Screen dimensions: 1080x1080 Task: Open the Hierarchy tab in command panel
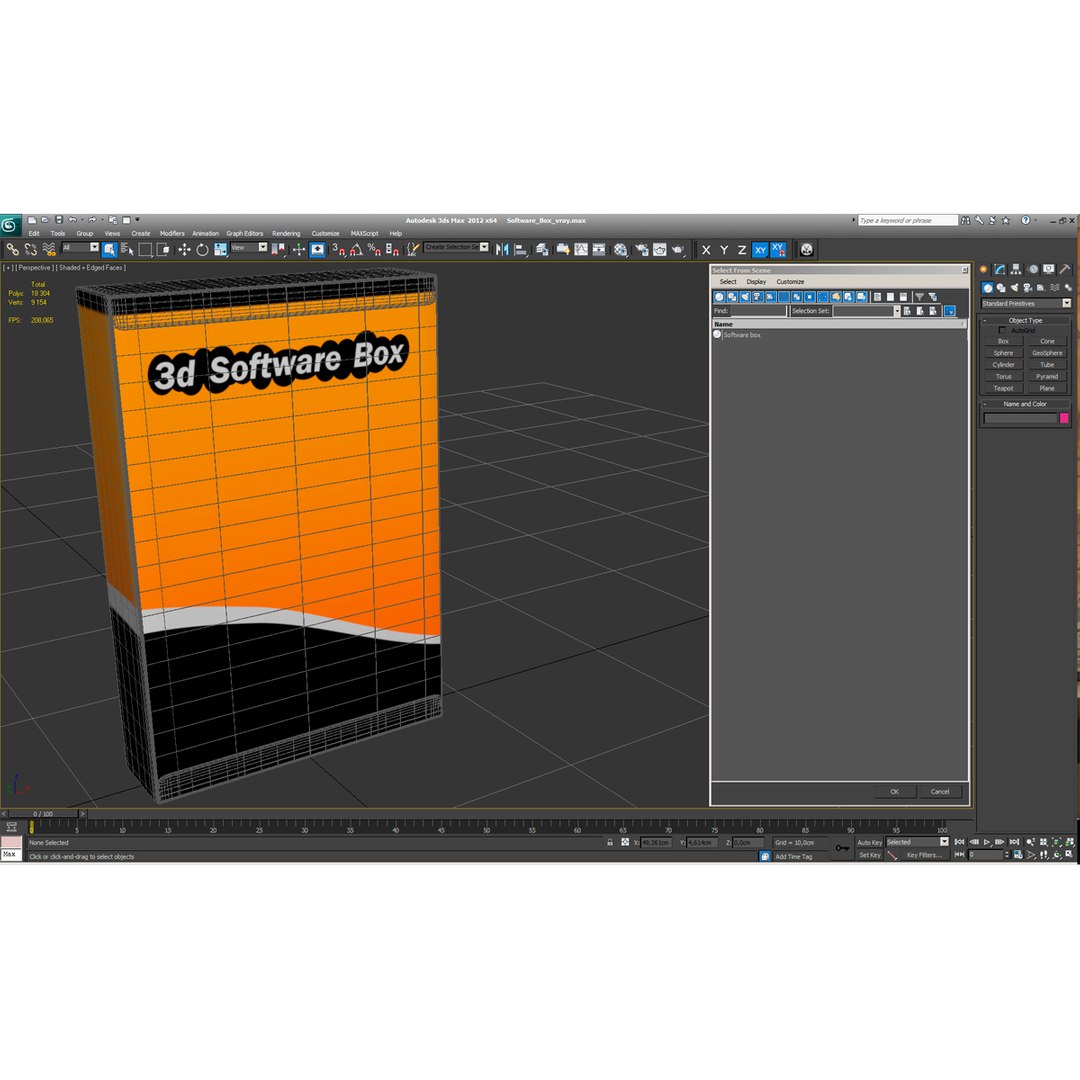tap(1016, 269)
